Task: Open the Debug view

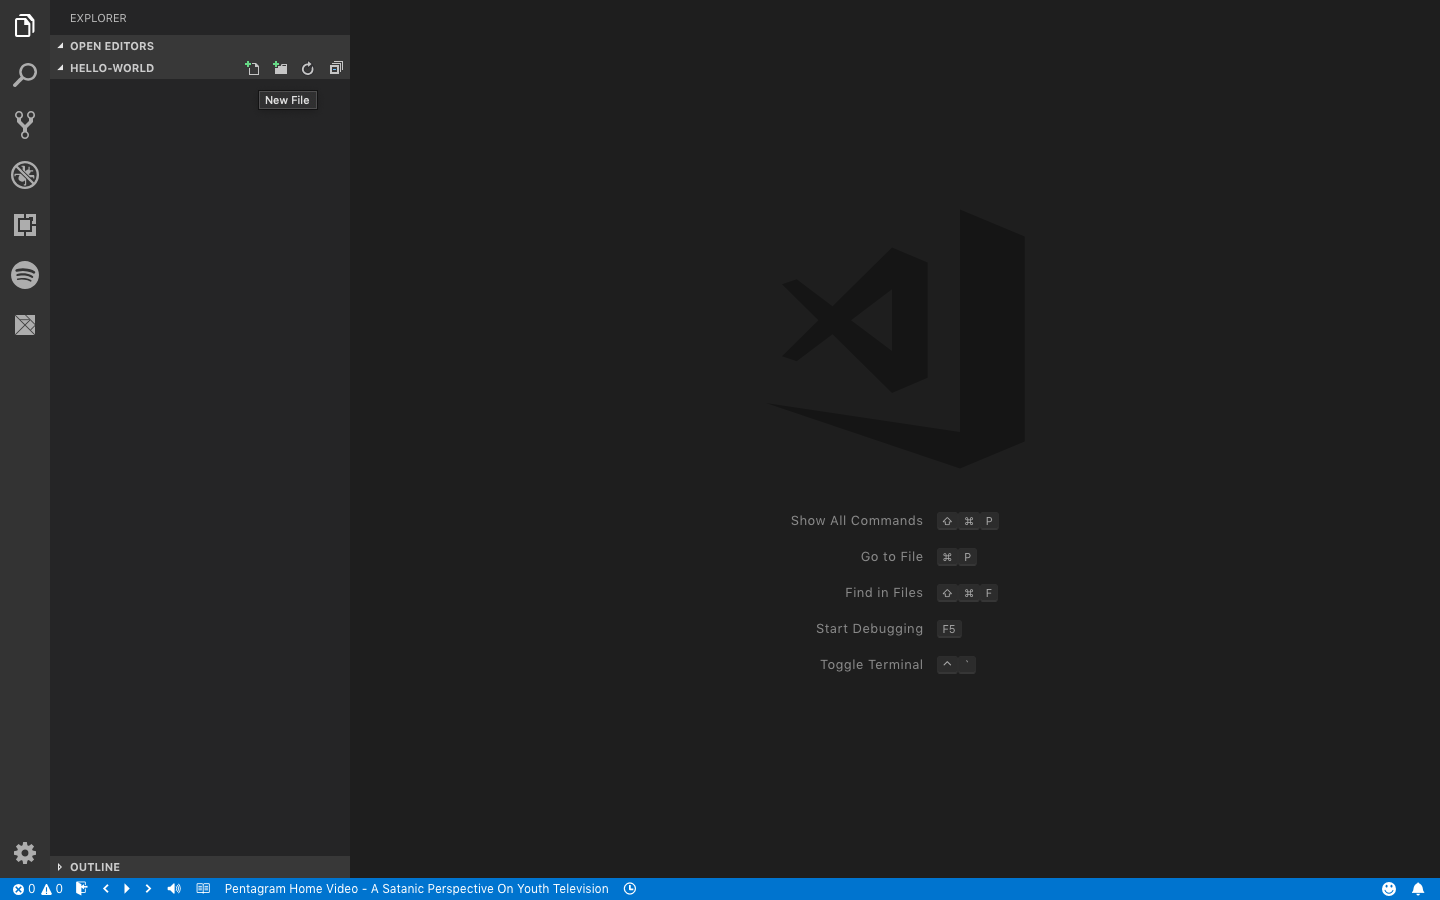Action: tap(25, 175)
